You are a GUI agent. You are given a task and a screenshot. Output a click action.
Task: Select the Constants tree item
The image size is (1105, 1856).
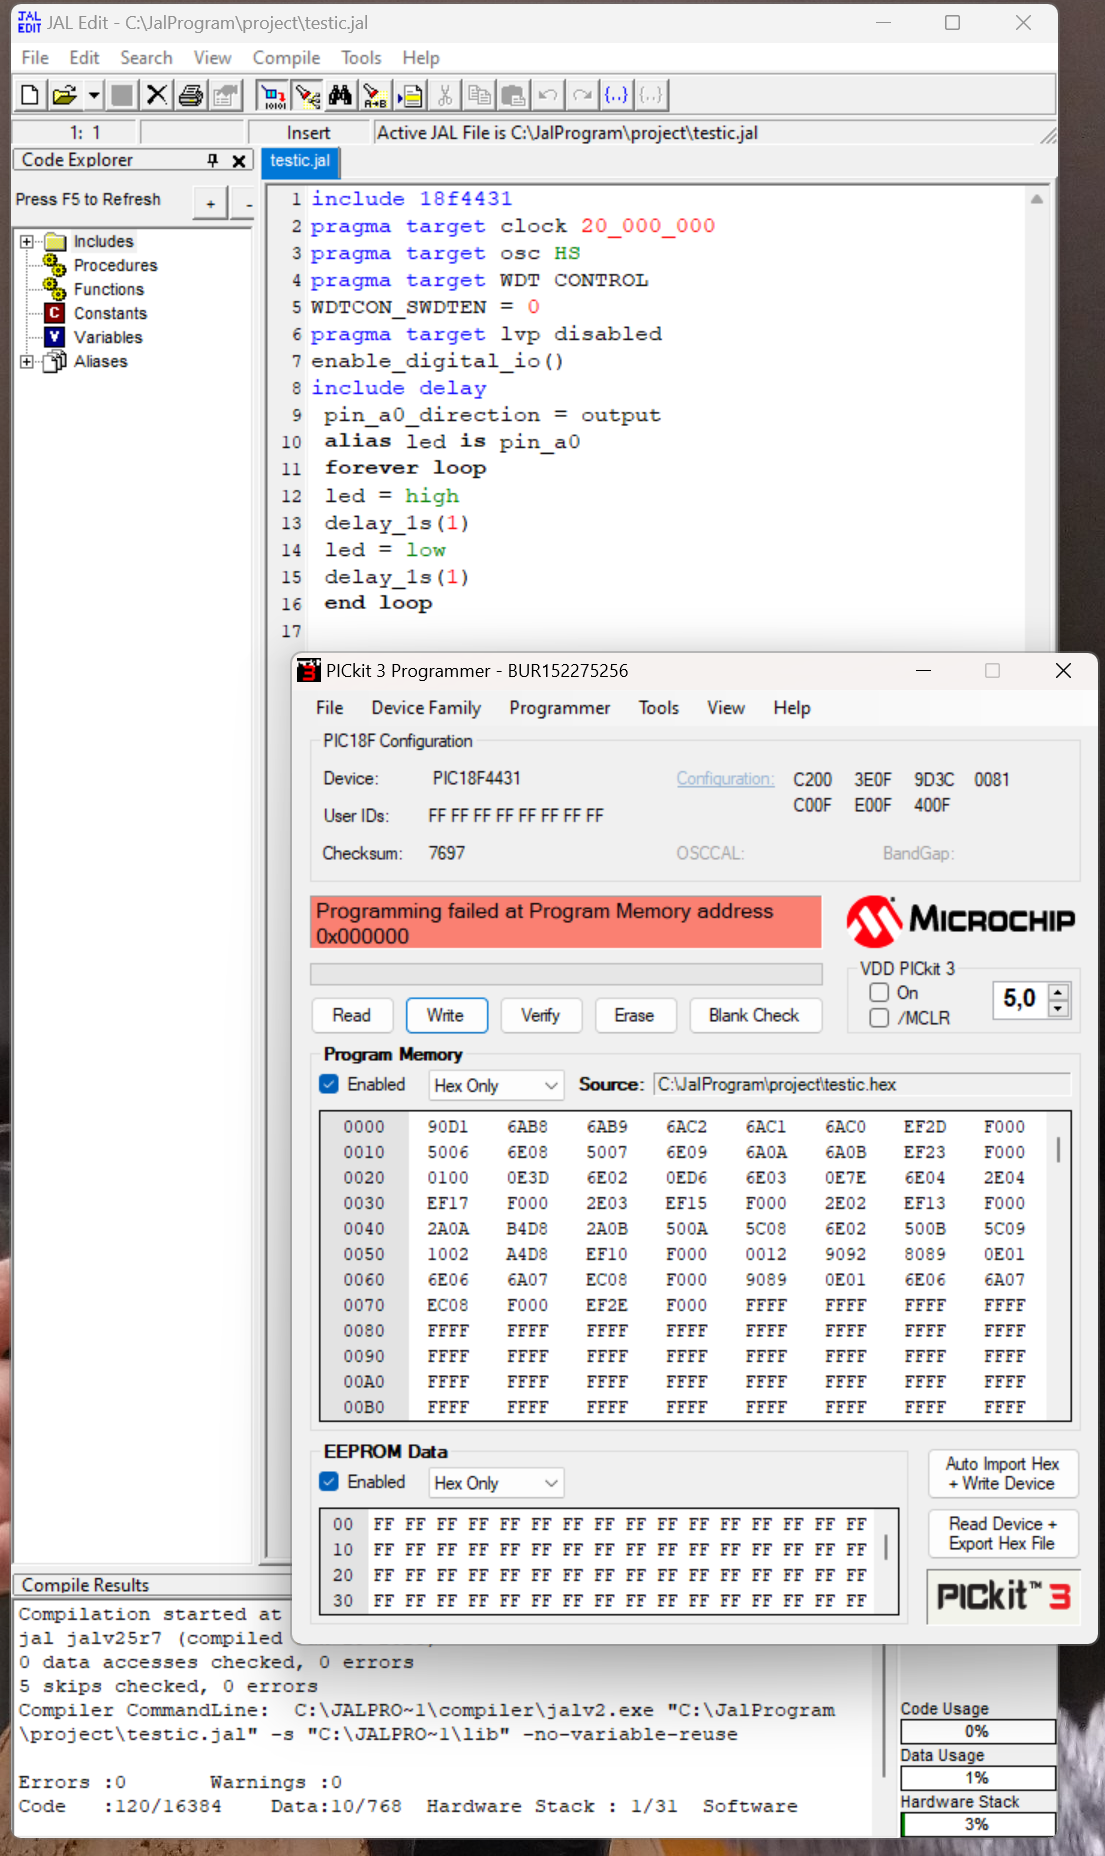point(110,314)
